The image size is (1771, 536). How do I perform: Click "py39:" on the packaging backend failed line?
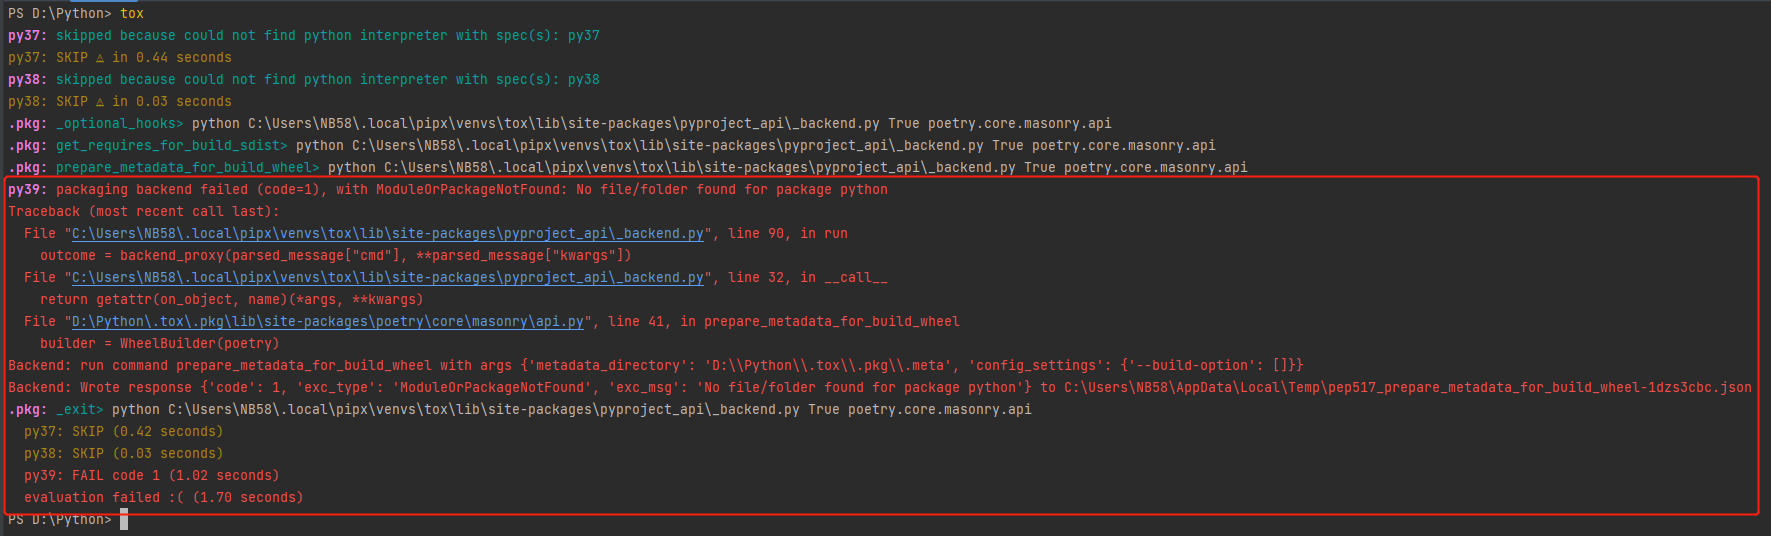[27, 190]
